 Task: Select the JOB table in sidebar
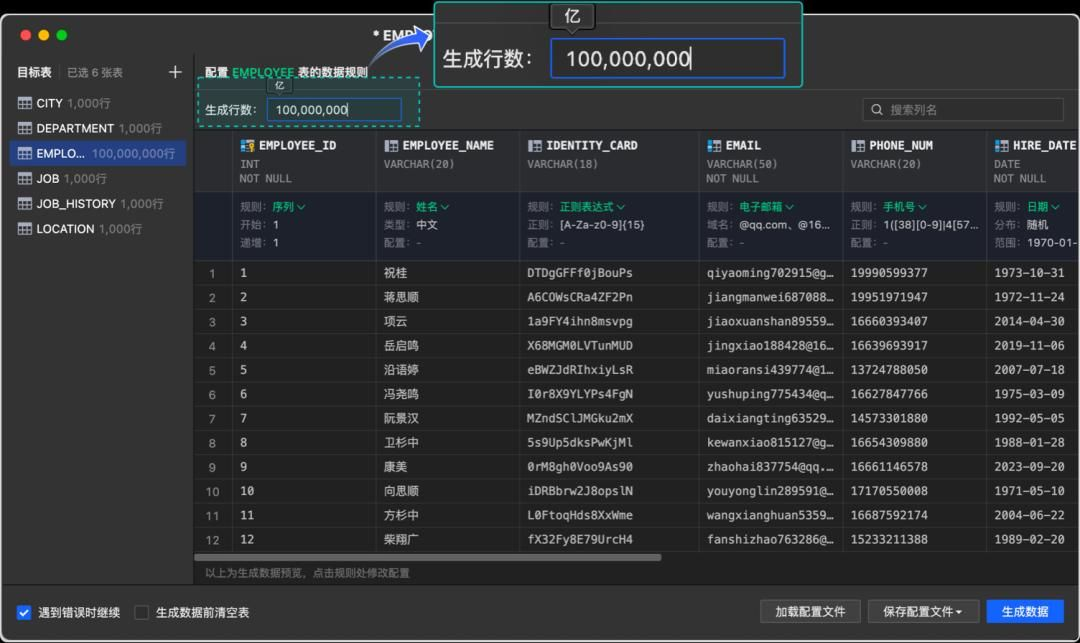98,178
